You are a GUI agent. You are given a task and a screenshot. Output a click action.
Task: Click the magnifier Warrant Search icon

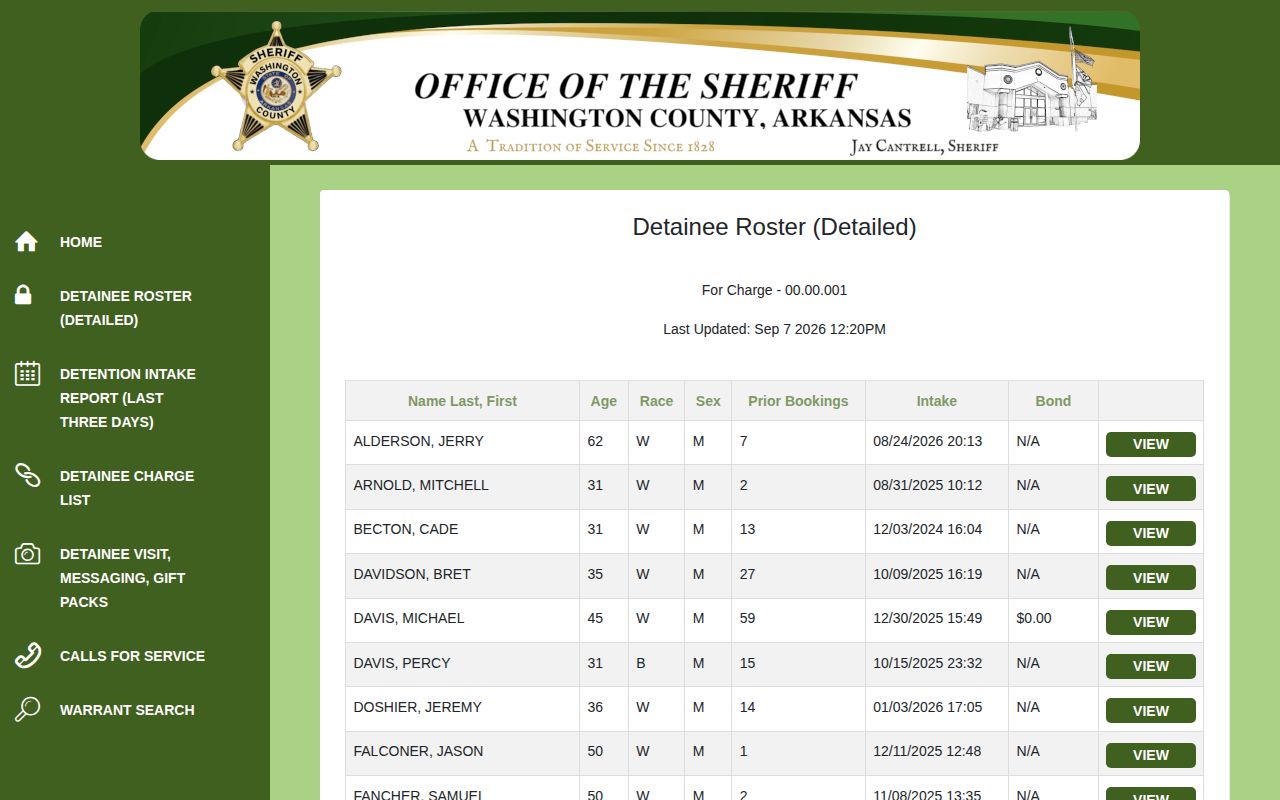[27, 709]
